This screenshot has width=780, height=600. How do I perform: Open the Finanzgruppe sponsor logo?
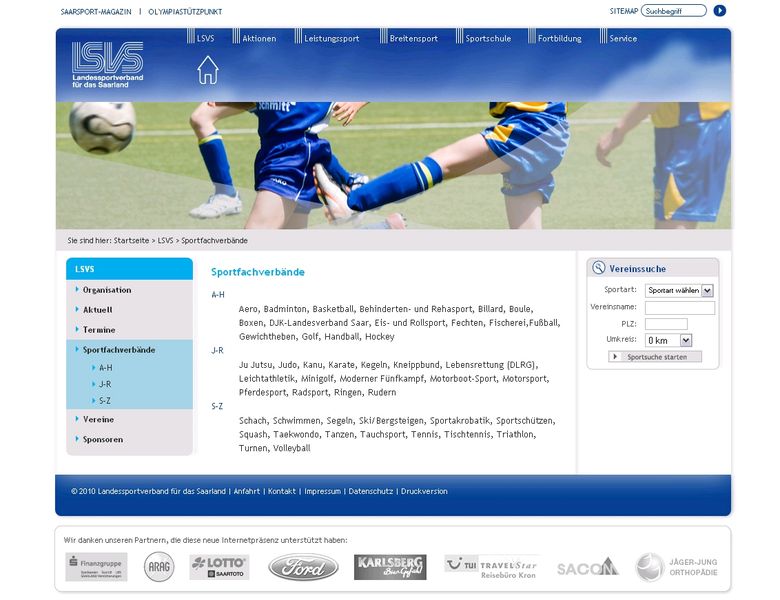(x=96, y=567)
